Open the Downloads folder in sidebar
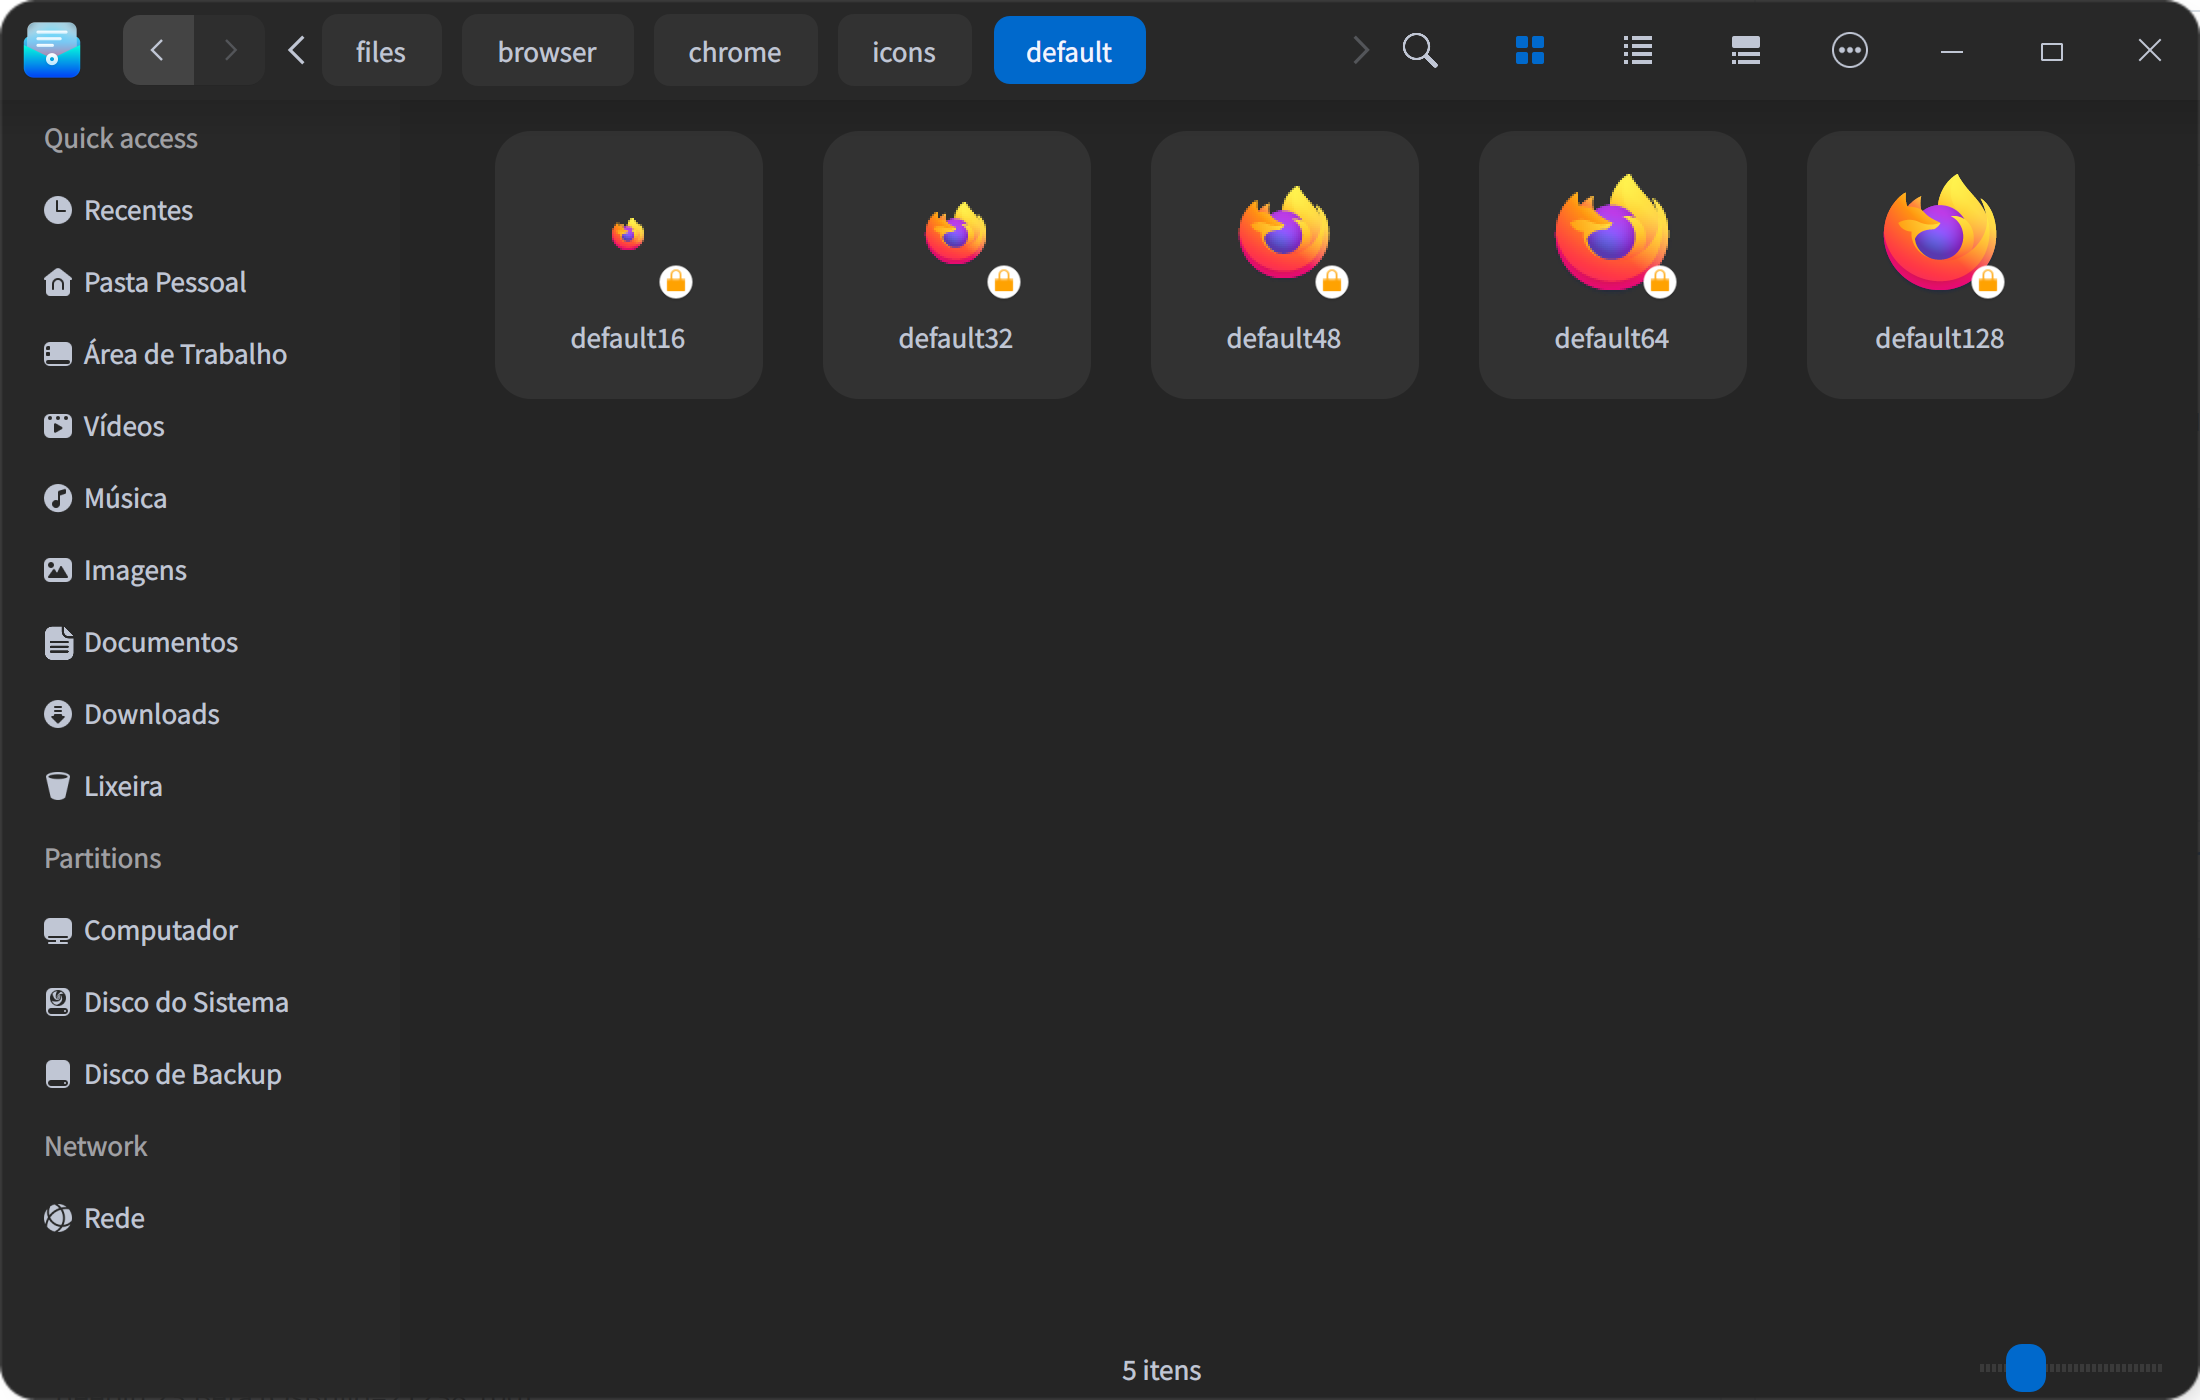The image size is (2200, 1400). tap(151, 714)
